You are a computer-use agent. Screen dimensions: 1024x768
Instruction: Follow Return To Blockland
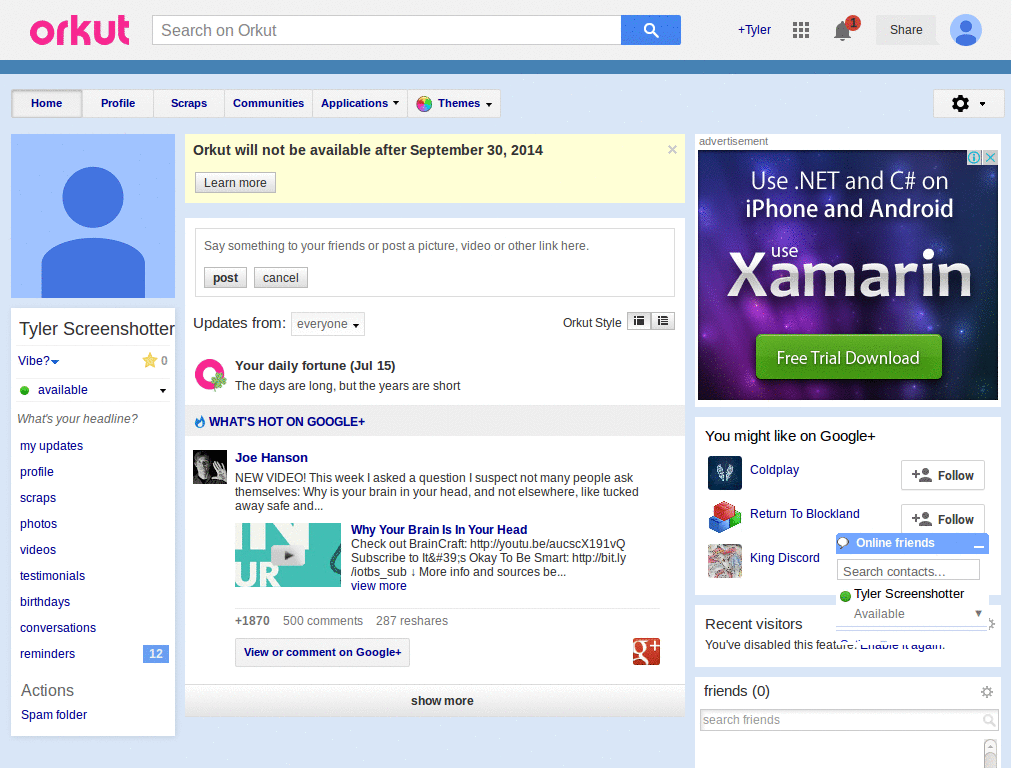click(942, 519)
